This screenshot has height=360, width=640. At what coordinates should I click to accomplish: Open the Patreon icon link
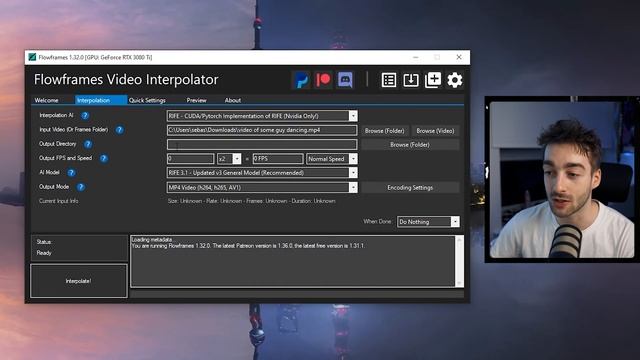(x=323, y=80)
